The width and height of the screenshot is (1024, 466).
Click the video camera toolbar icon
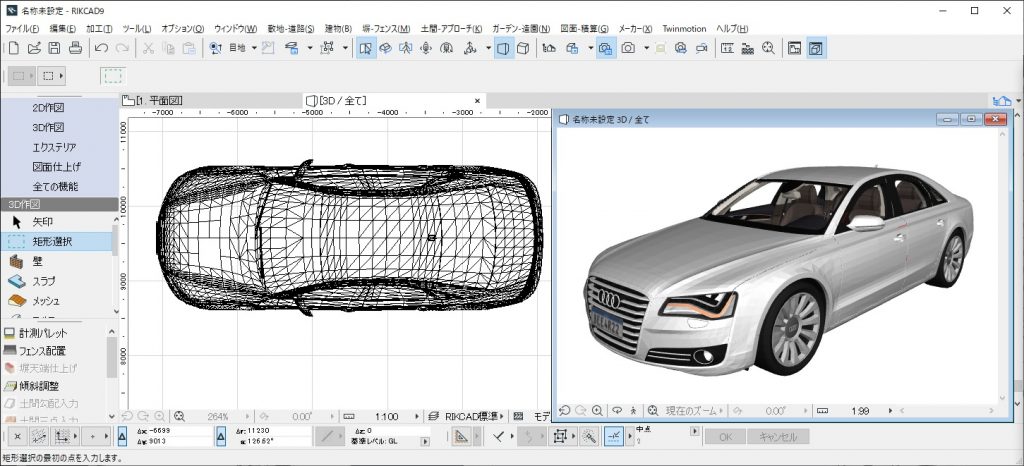[x=701, y=48]
